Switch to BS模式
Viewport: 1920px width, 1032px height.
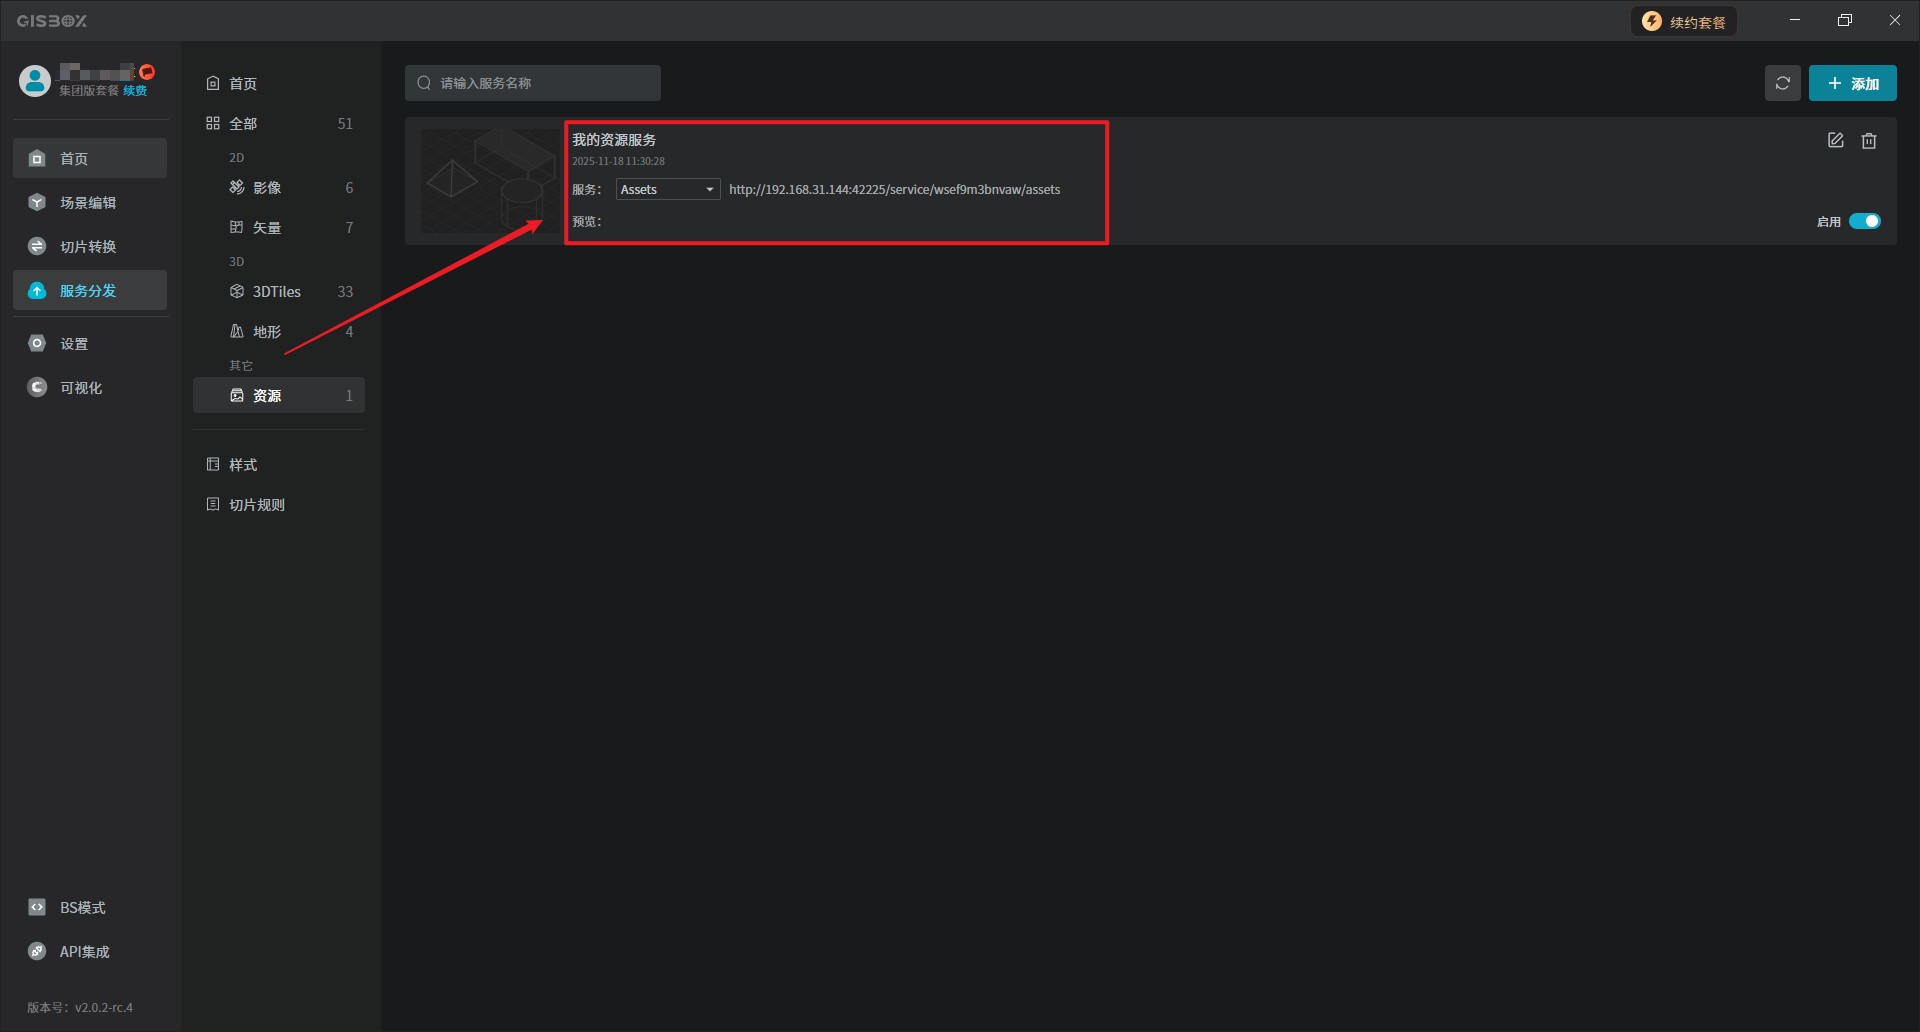(82, 908)
